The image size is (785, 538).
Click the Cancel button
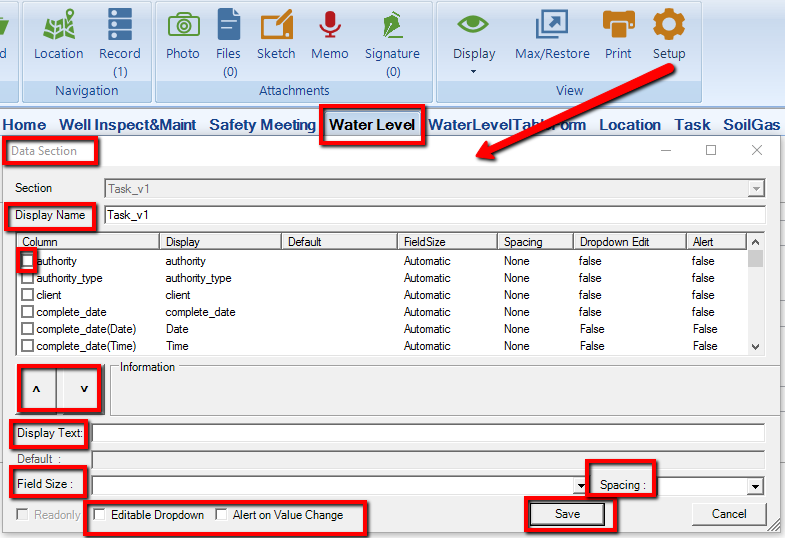(x=729, y=514)
